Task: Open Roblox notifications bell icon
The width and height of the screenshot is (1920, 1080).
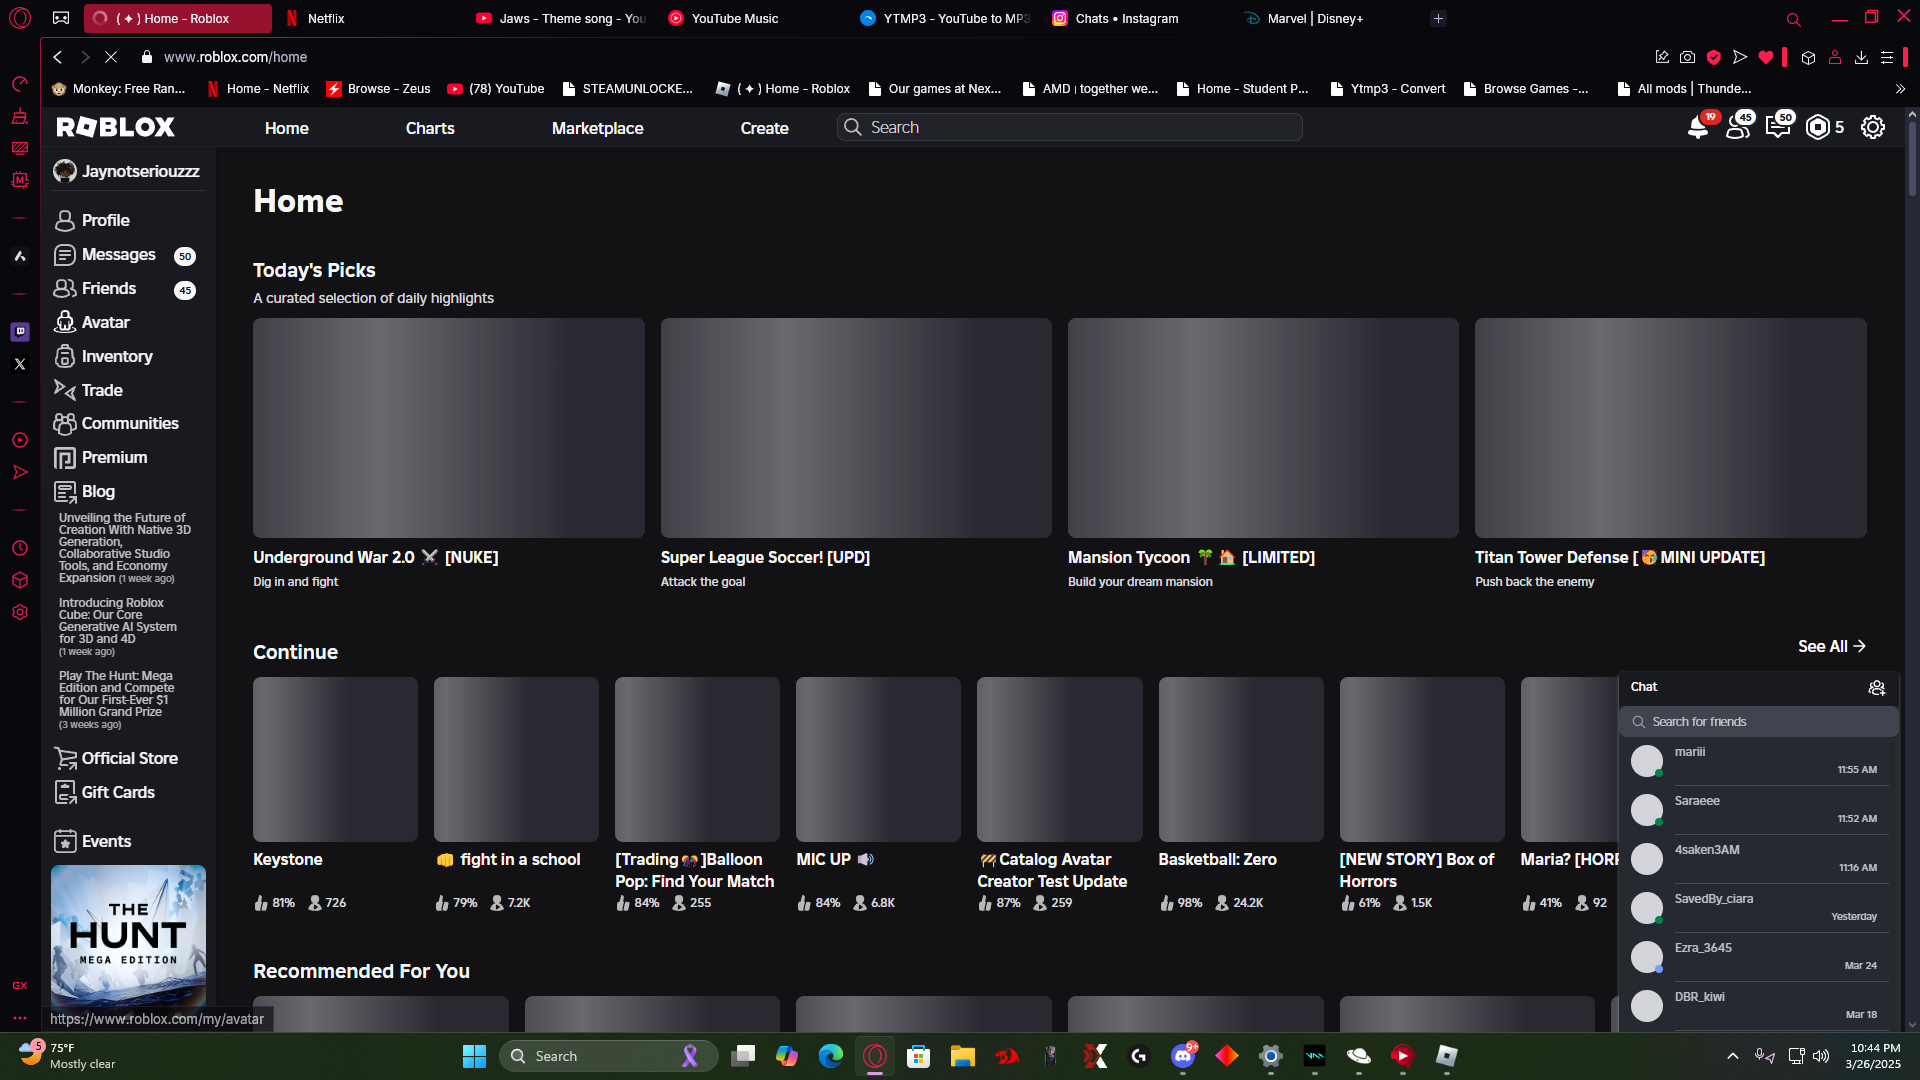Action: [x=1697, y=128]
